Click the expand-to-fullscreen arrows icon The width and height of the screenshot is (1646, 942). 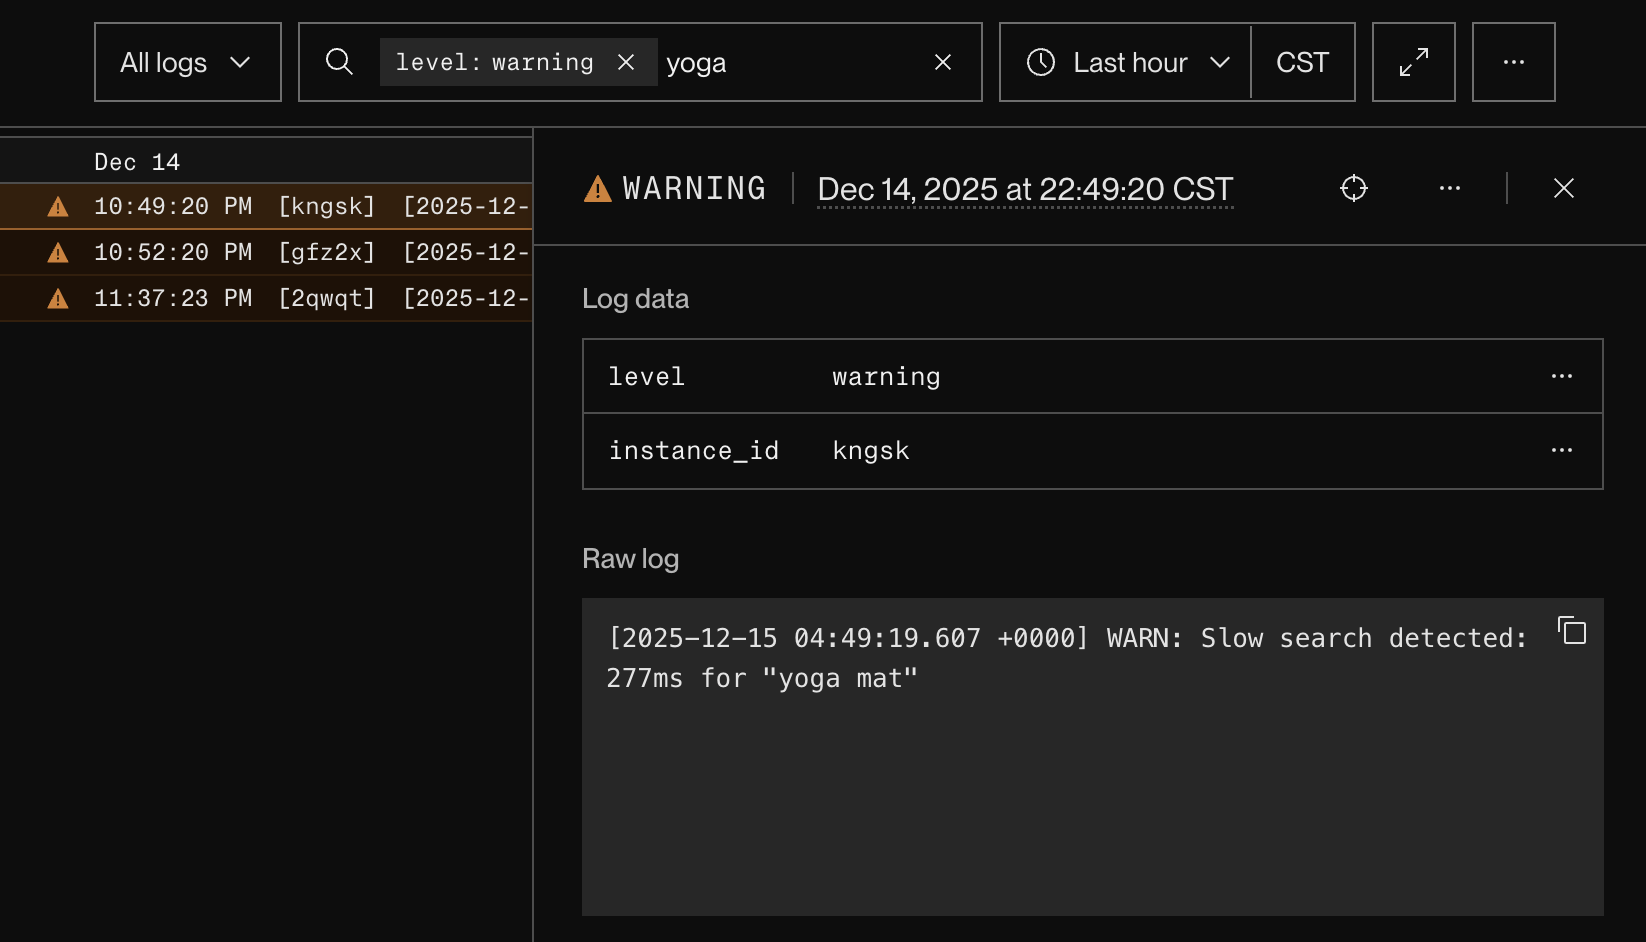(x=1413, y=62)
